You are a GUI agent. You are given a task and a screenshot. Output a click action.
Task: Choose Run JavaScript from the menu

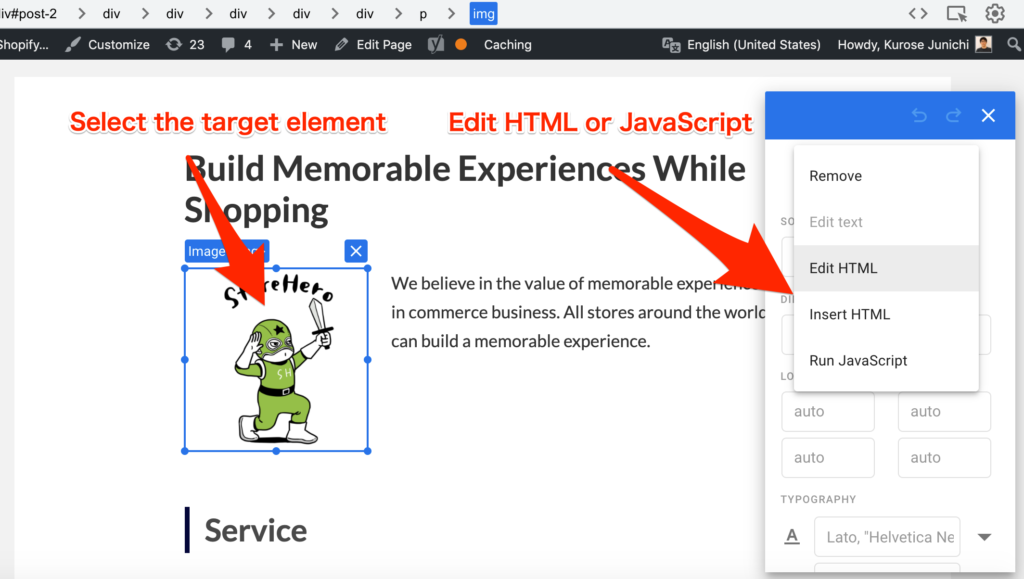(x=886, y=361)
